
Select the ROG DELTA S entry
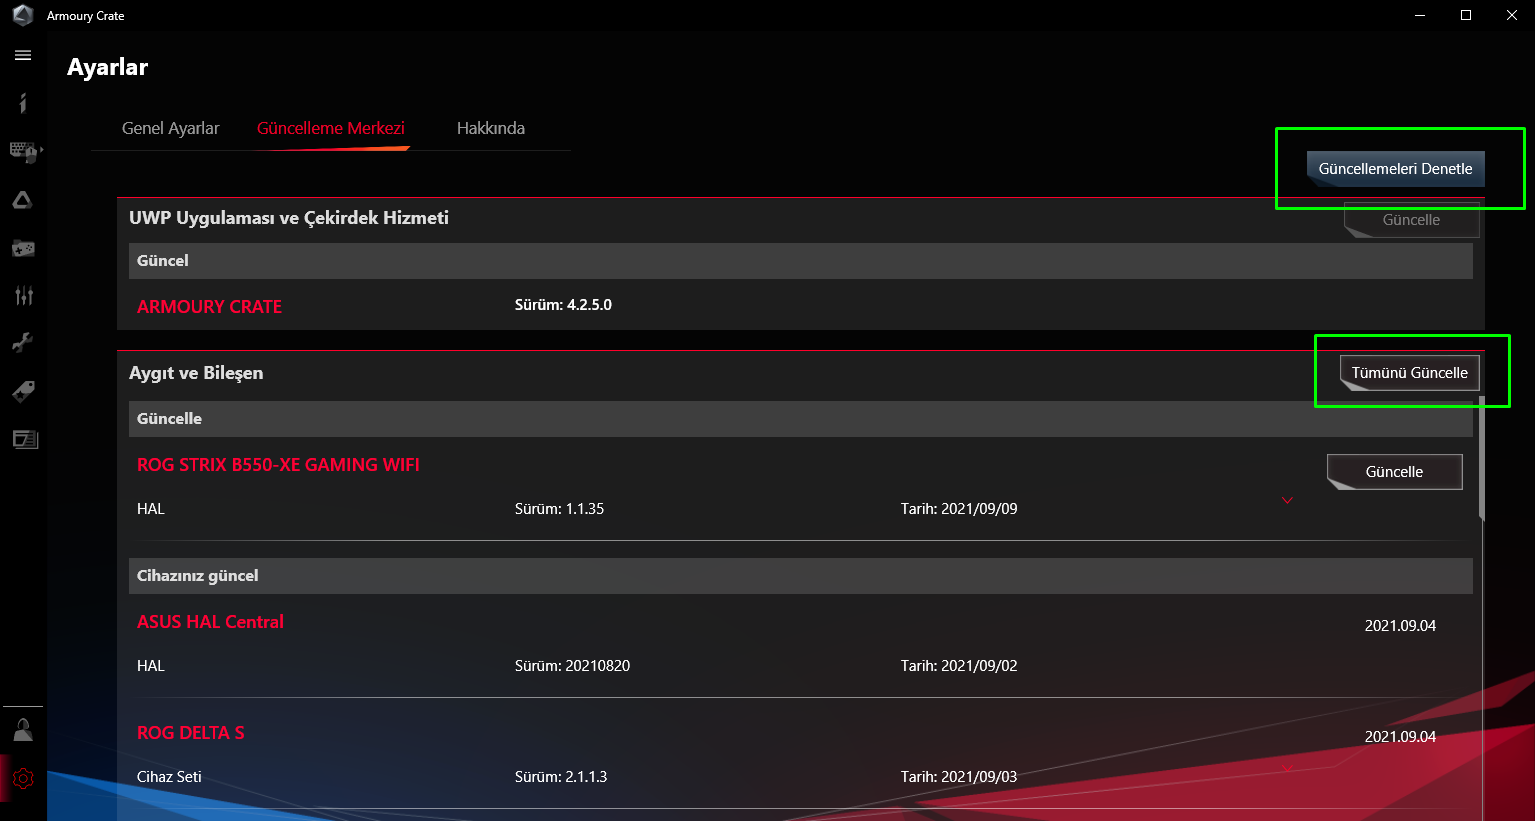[190, 733]
